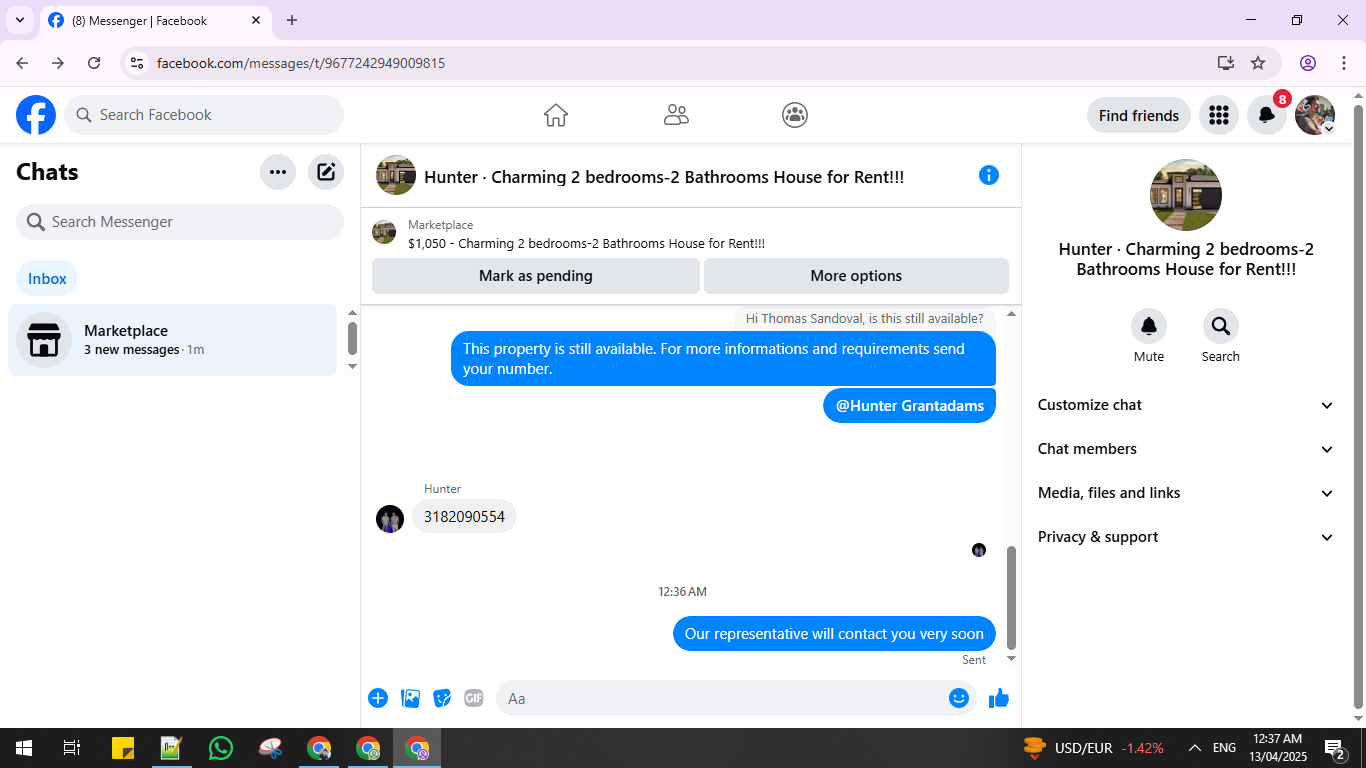This screenshot has width=1366, height=768.
Task: Click the chat list scrollbar thumb
Action: point(352,338)
